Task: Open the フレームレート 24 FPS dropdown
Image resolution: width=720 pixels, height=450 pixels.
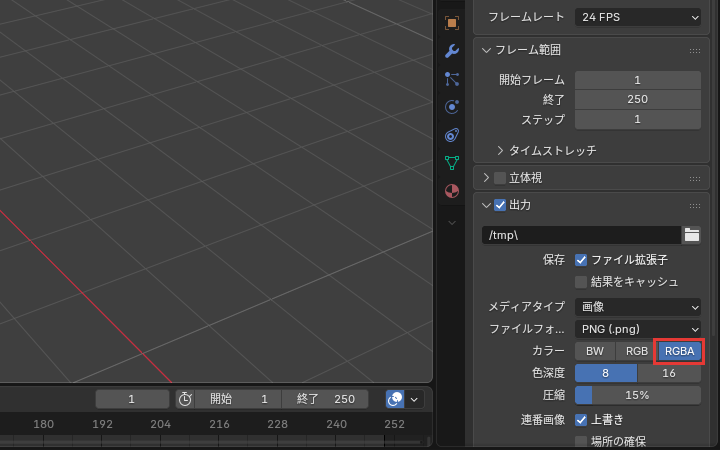Action: pyautogui.click(x=638, y=17)
